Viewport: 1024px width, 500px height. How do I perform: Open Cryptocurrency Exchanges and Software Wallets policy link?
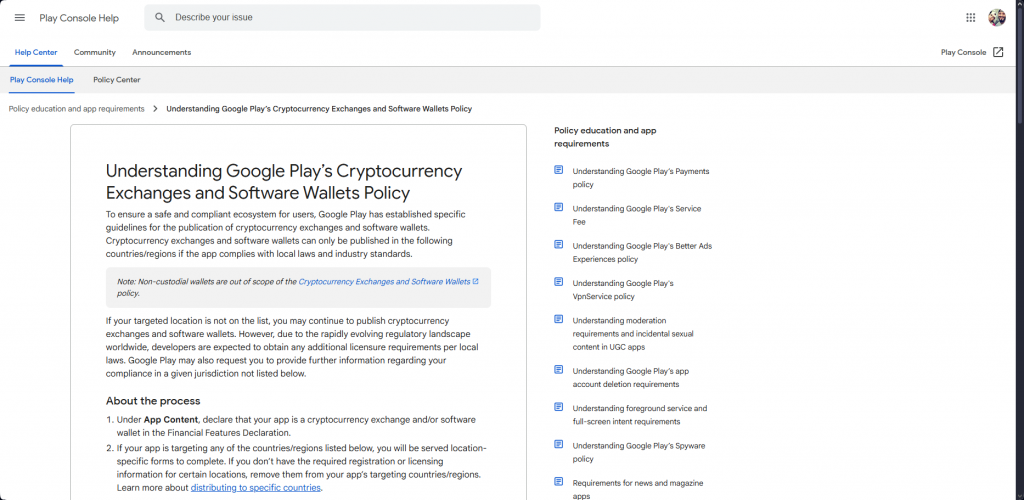point(384,281)
